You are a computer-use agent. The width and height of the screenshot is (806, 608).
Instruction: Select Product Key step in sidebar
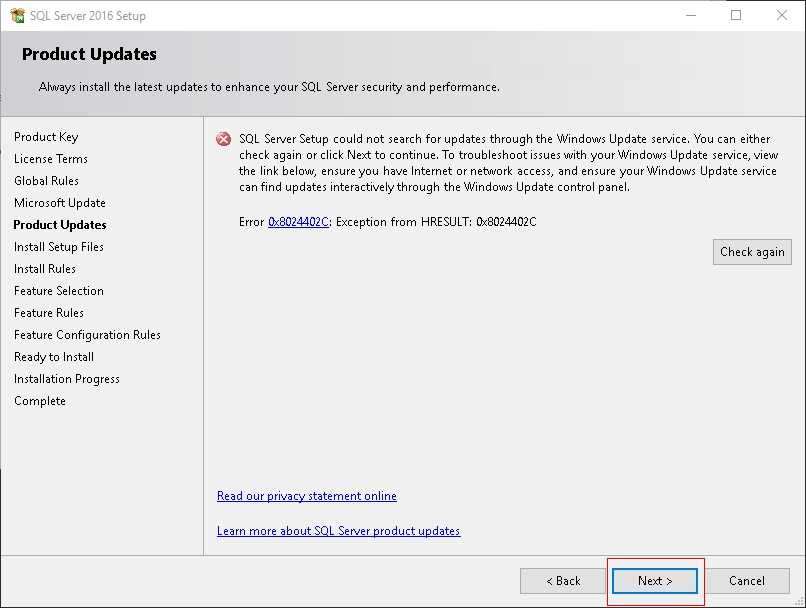46,137
